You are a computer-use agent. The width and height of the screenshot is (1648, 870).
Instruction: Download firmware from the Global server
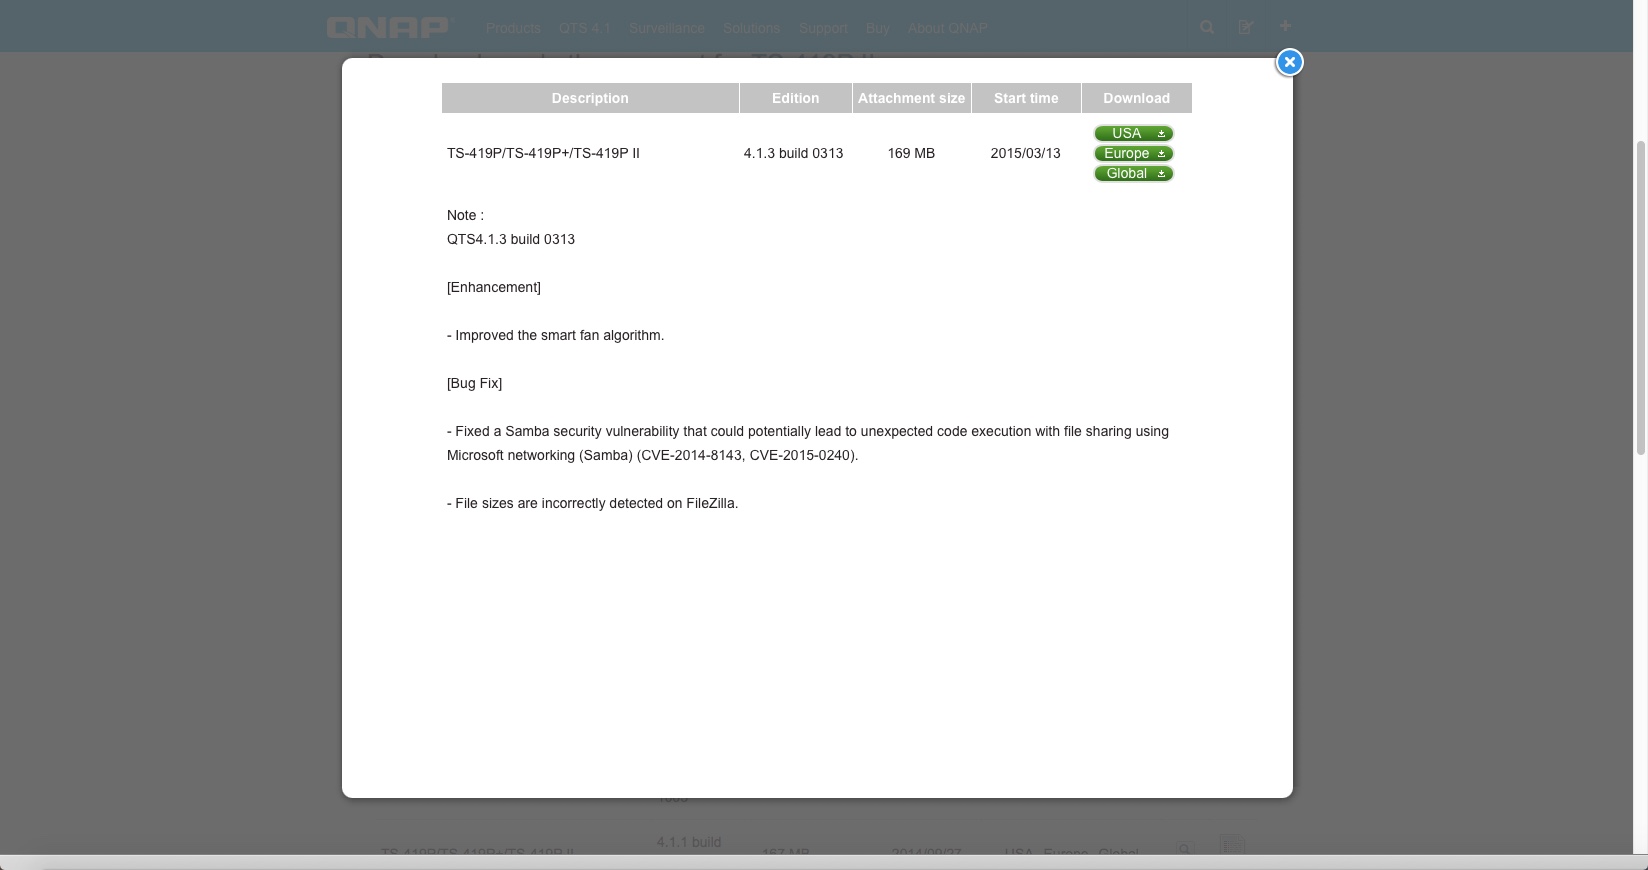[x=1133, y=173]
